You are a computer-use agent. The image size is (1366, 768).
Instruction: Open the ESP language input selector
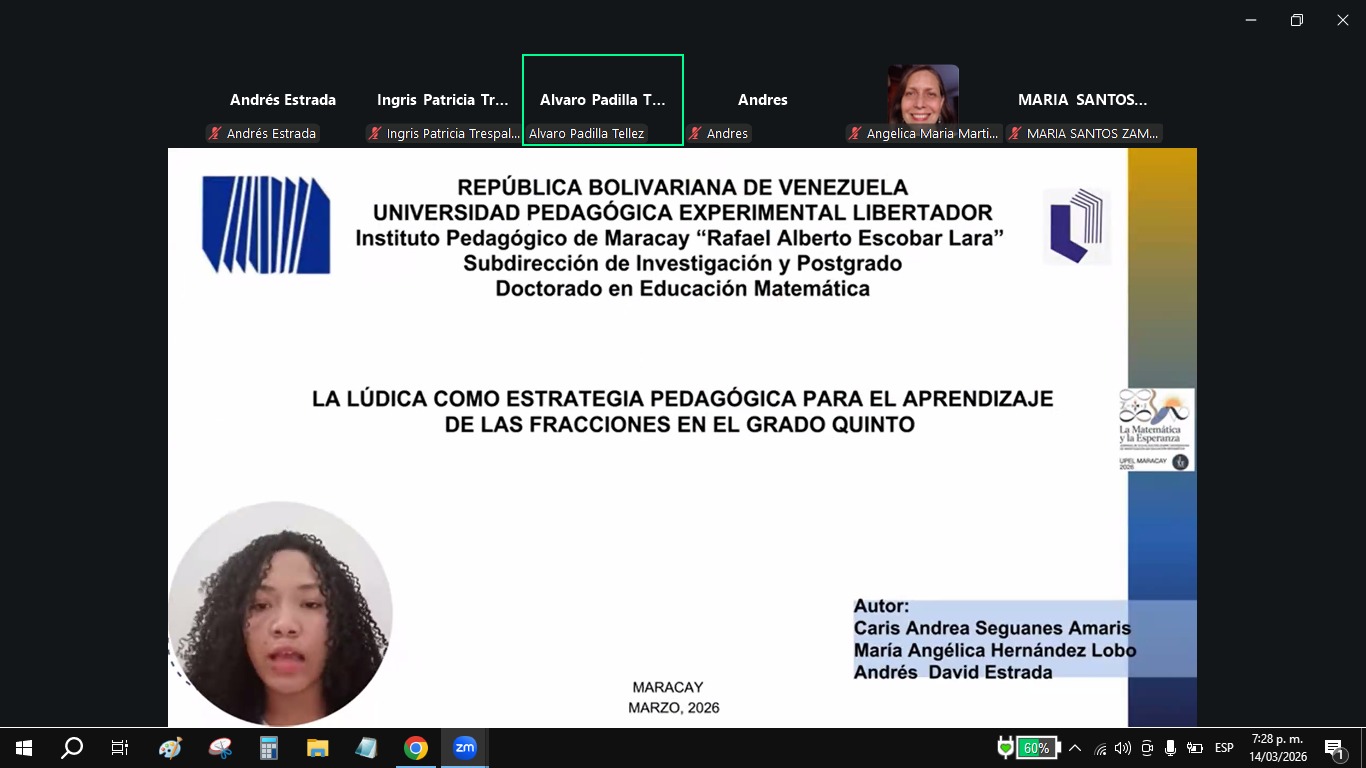point(1224,748)
